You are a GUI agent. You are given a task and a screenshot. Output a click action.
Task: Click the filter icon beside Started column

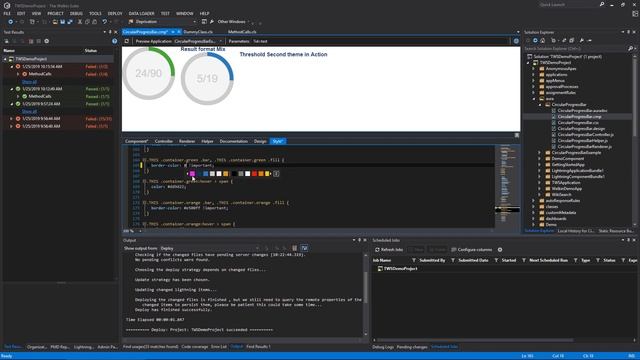524,260
